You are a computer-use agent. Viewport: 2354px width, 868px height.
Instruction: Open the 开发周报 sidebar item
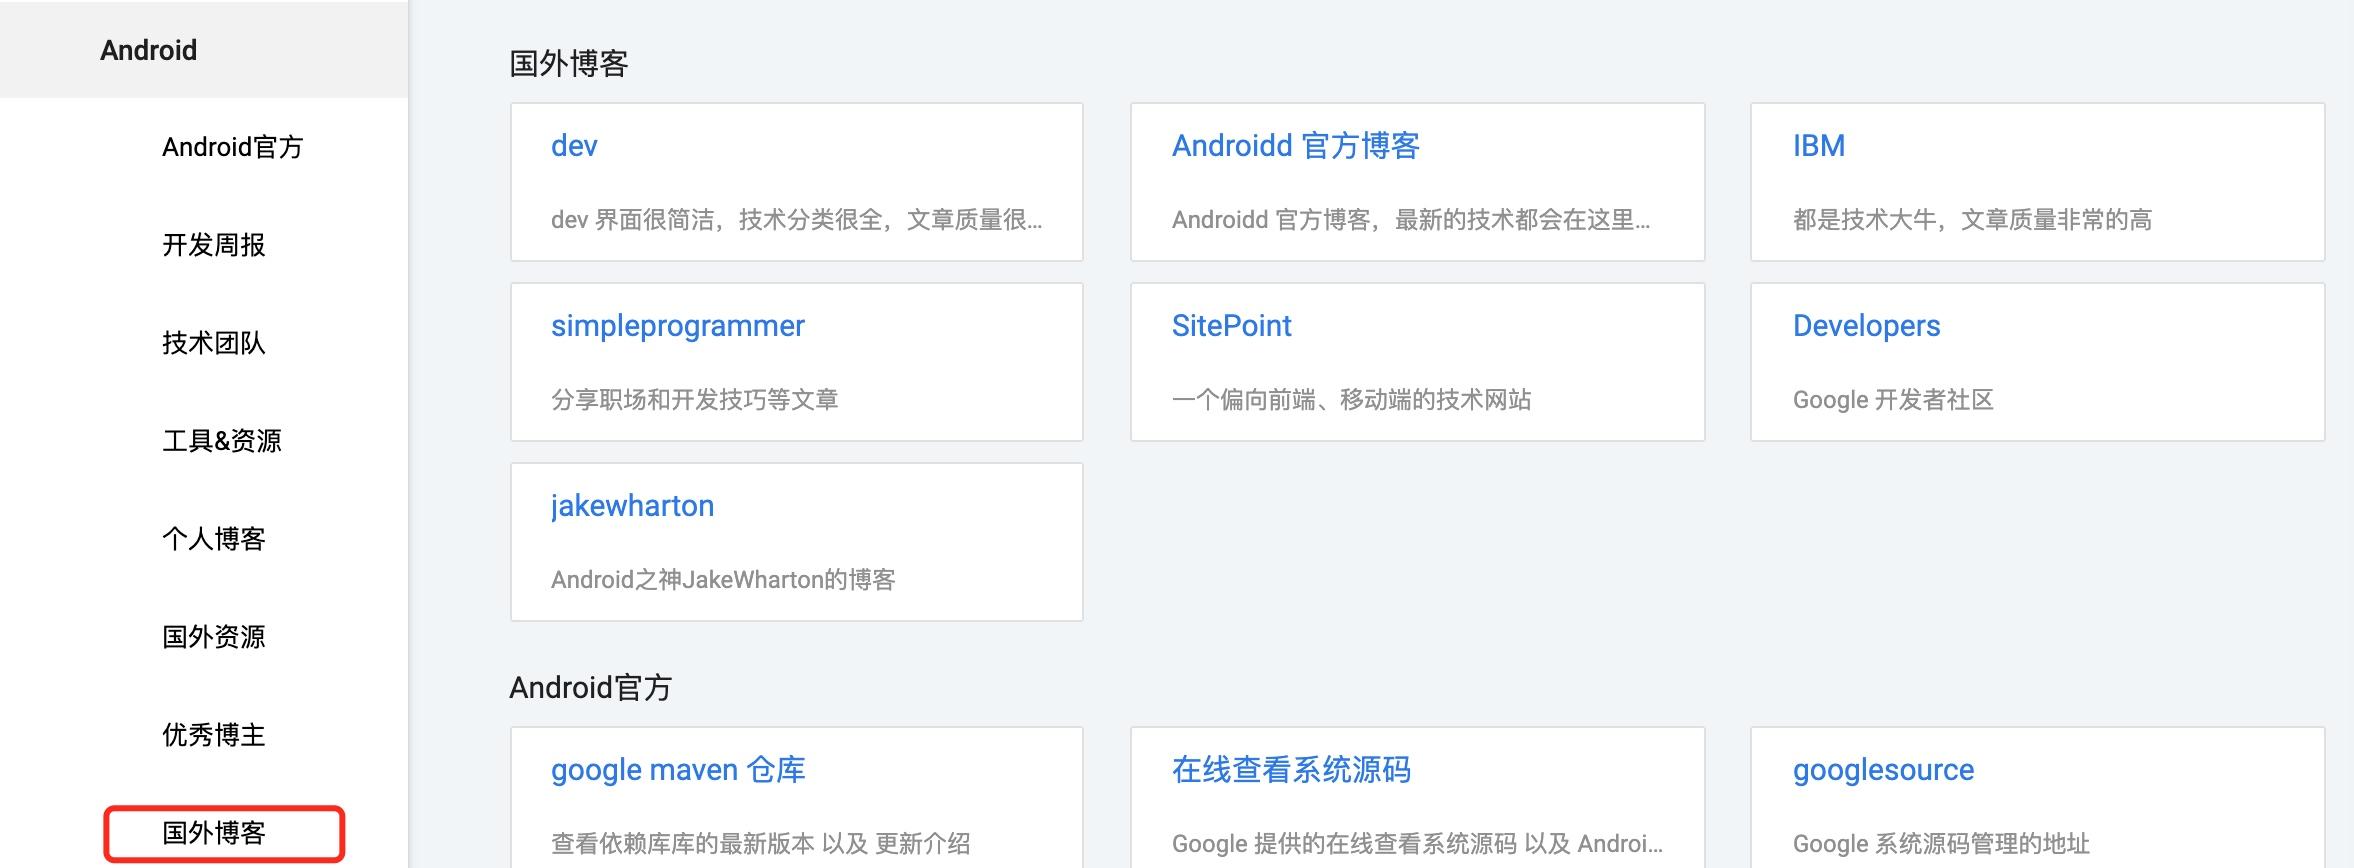tap(212, 245)
